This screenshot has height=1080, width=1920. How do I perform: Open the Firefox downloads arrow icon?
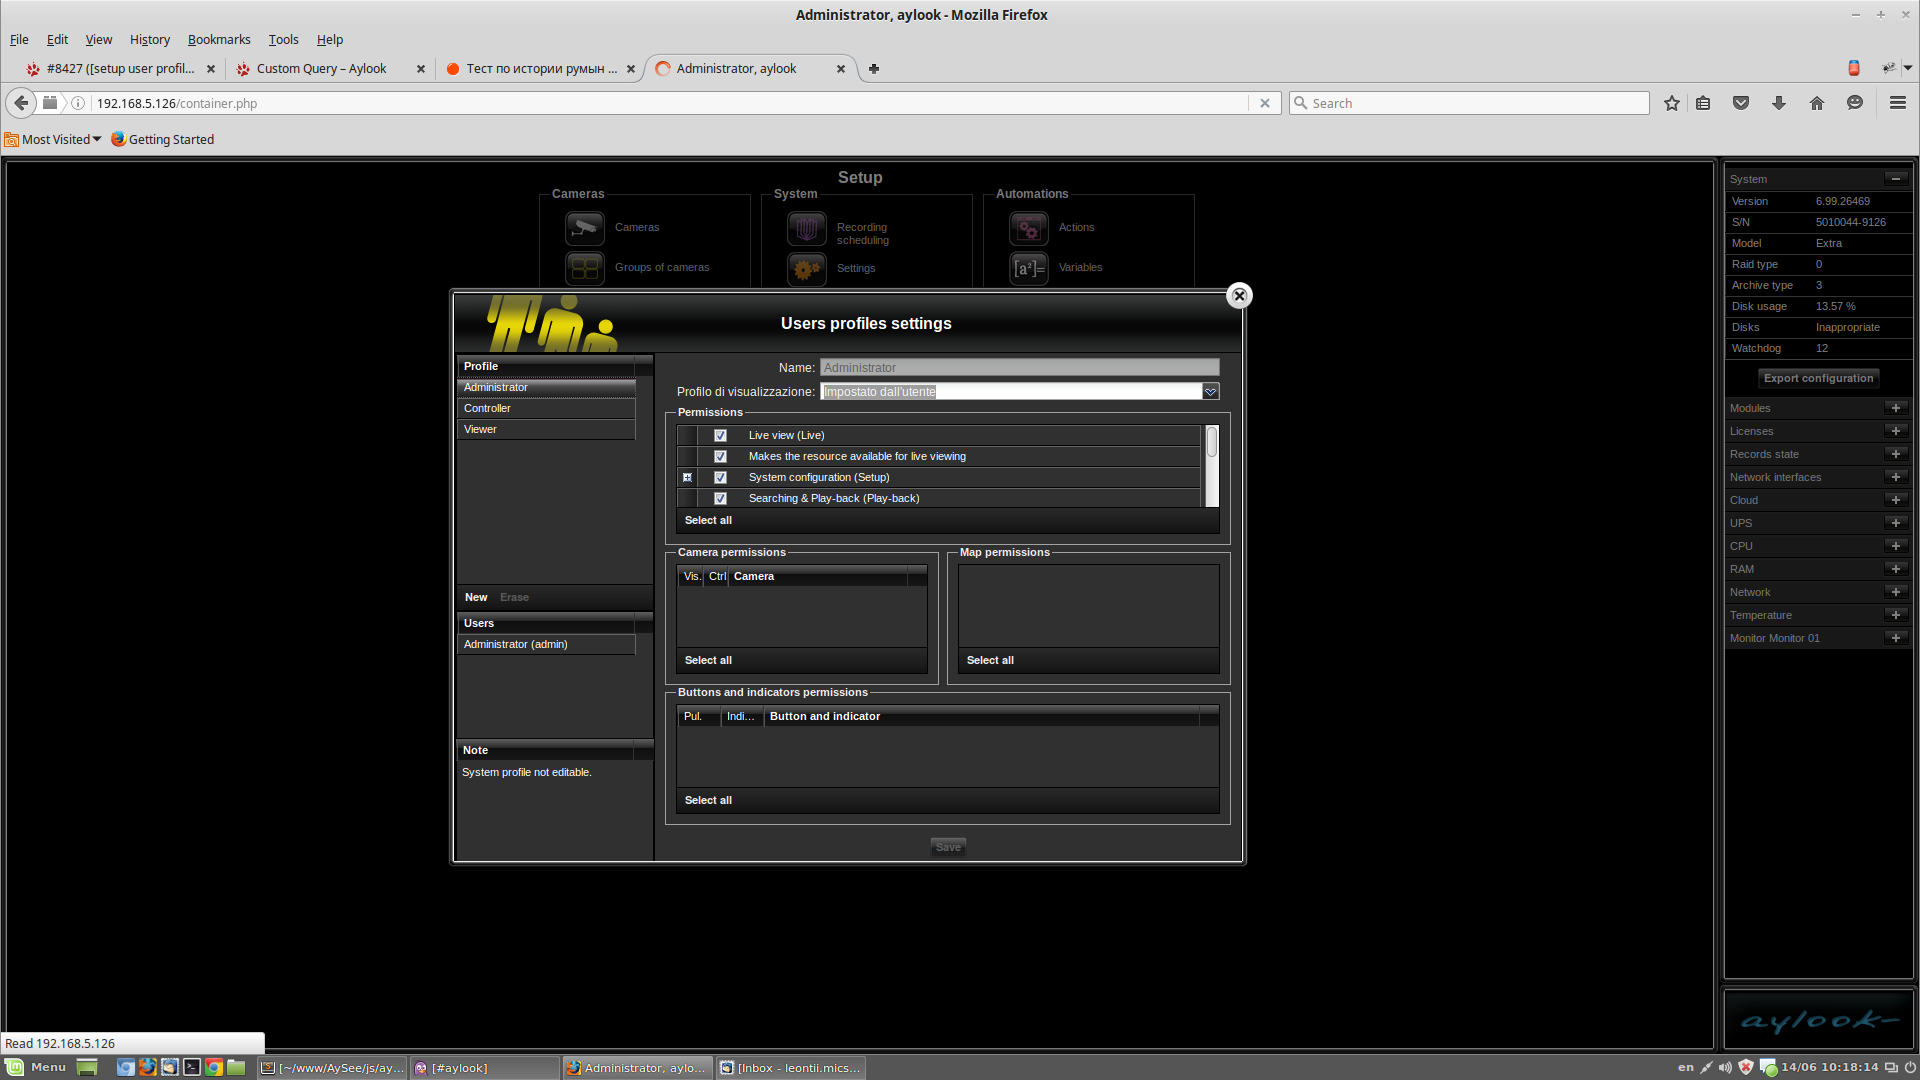click(1779, 103)
